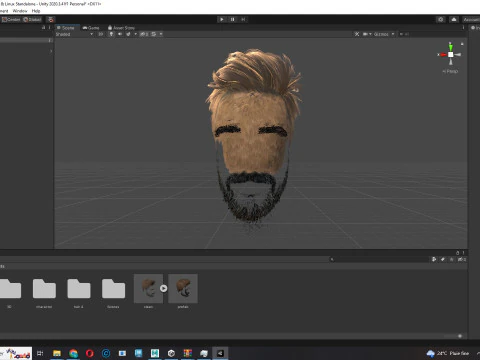Screen dimensions: 480x360
Task: Select the character folder
Action: click(x=44, y=292)
